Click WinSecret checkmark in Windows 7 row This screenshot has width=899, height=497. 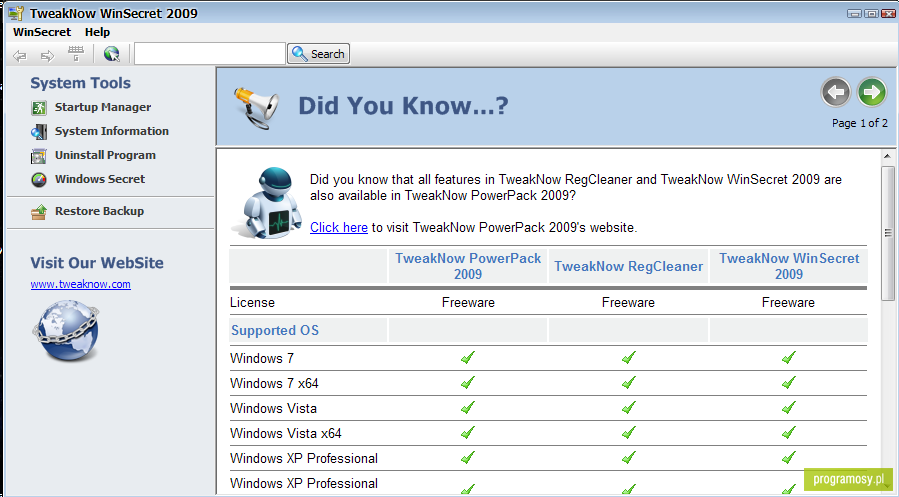(789, 358)
